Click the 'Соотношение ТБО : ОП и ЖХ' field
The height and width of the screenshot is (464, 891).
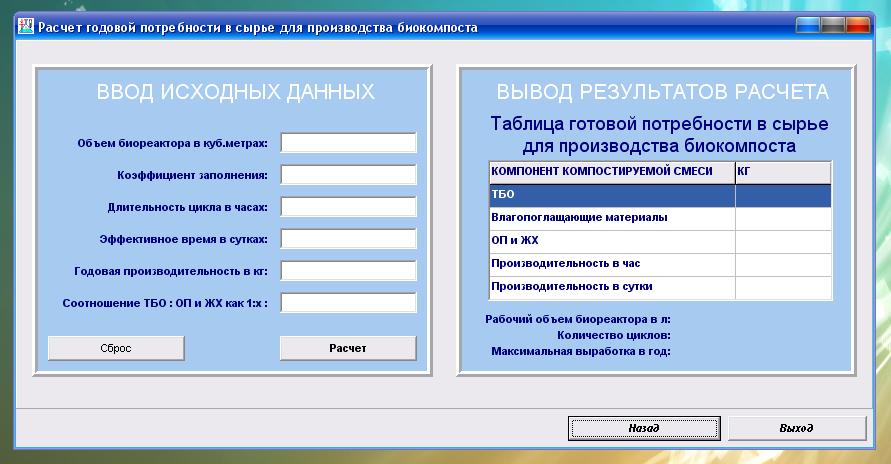(348, 303)
